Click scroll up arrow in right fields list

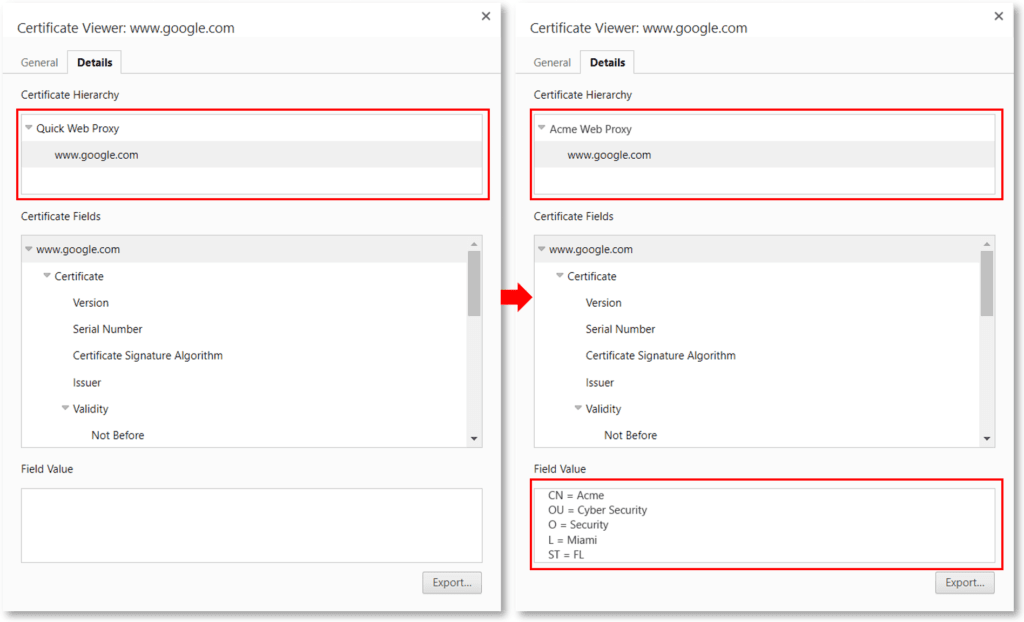coord(987,244)
